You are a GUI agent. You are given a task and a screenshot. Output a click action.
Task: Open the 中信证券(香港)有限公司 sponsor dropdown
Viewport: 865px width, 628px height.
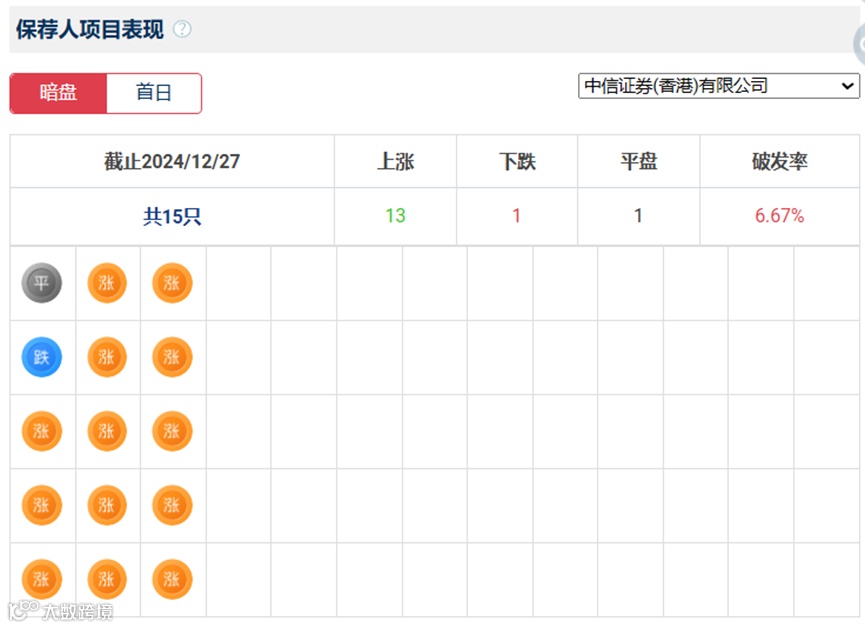click(718, 86)
